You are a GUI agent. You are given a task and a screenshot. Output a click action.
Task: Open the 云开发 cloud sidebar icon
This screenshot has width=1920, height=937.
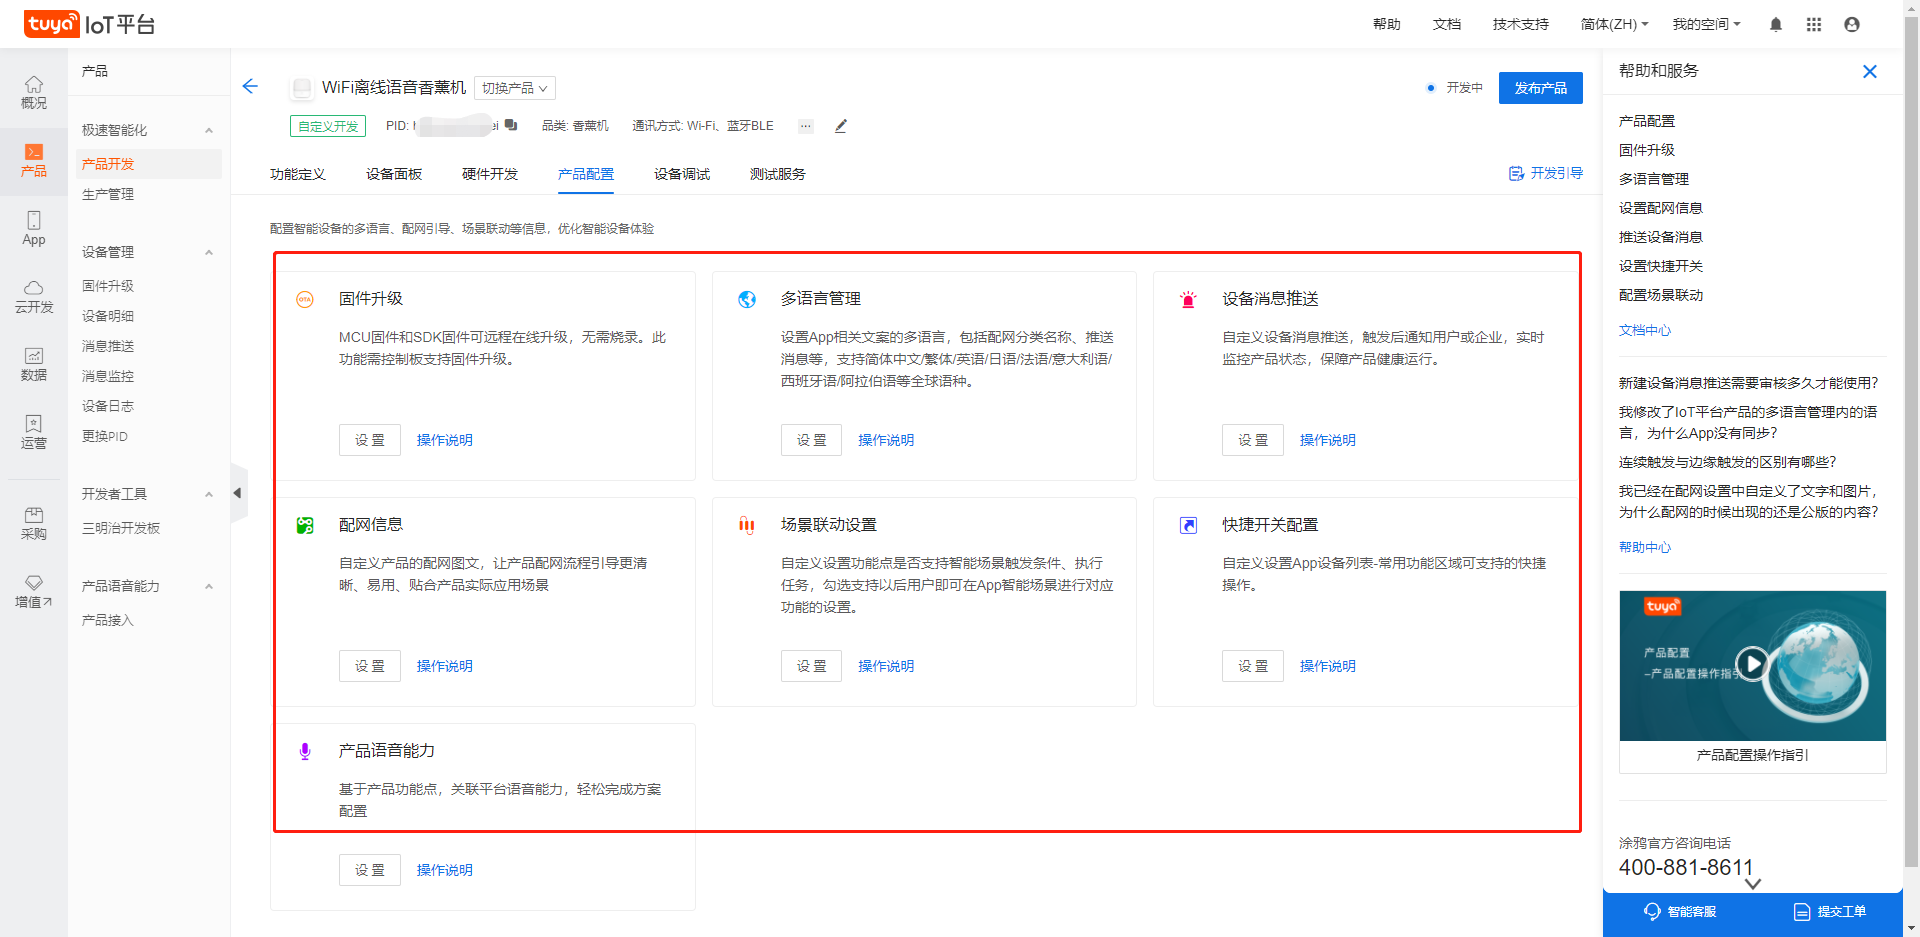34,296
